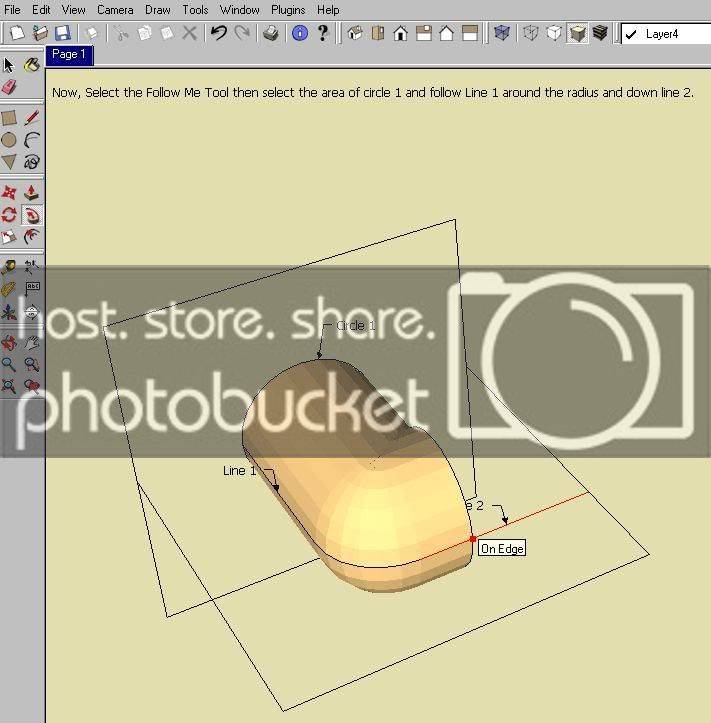Open the Tools menu
This screenshot has width=711, height=723.
pos(195,10)
